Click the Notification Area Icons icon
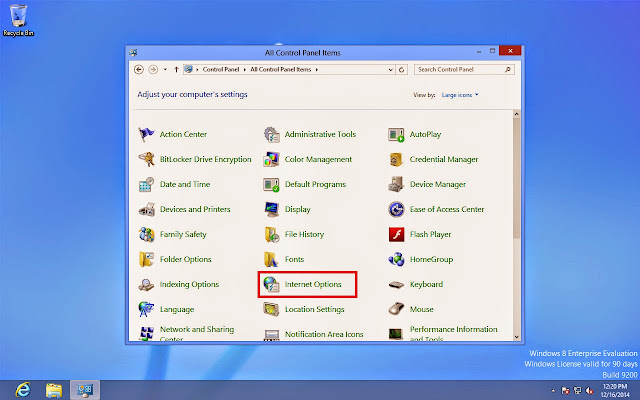 [271, 335]
